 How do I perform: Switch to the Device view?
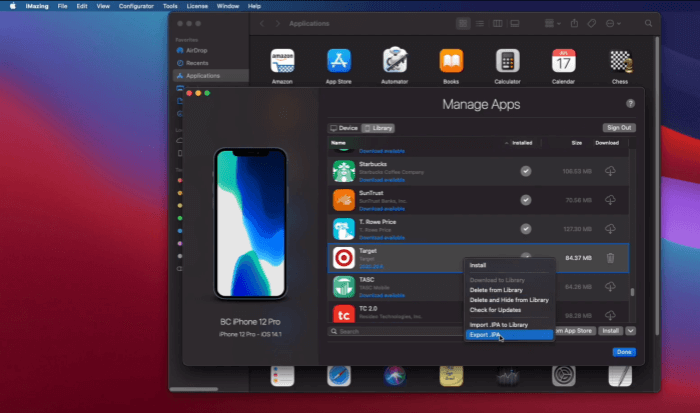tap(344, 128)
